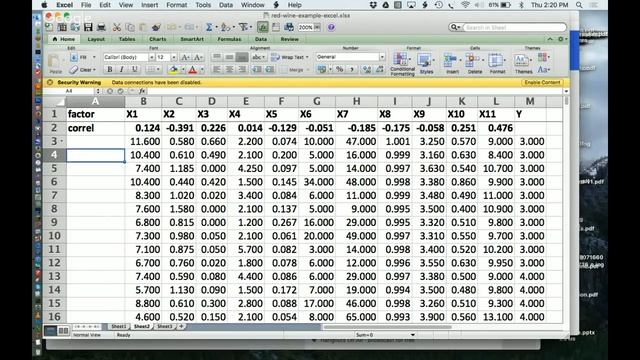Image resolution: width=640 pixels, height=360 pixels.
Task: Open the General number format dropdown
Action: (382, 57)
